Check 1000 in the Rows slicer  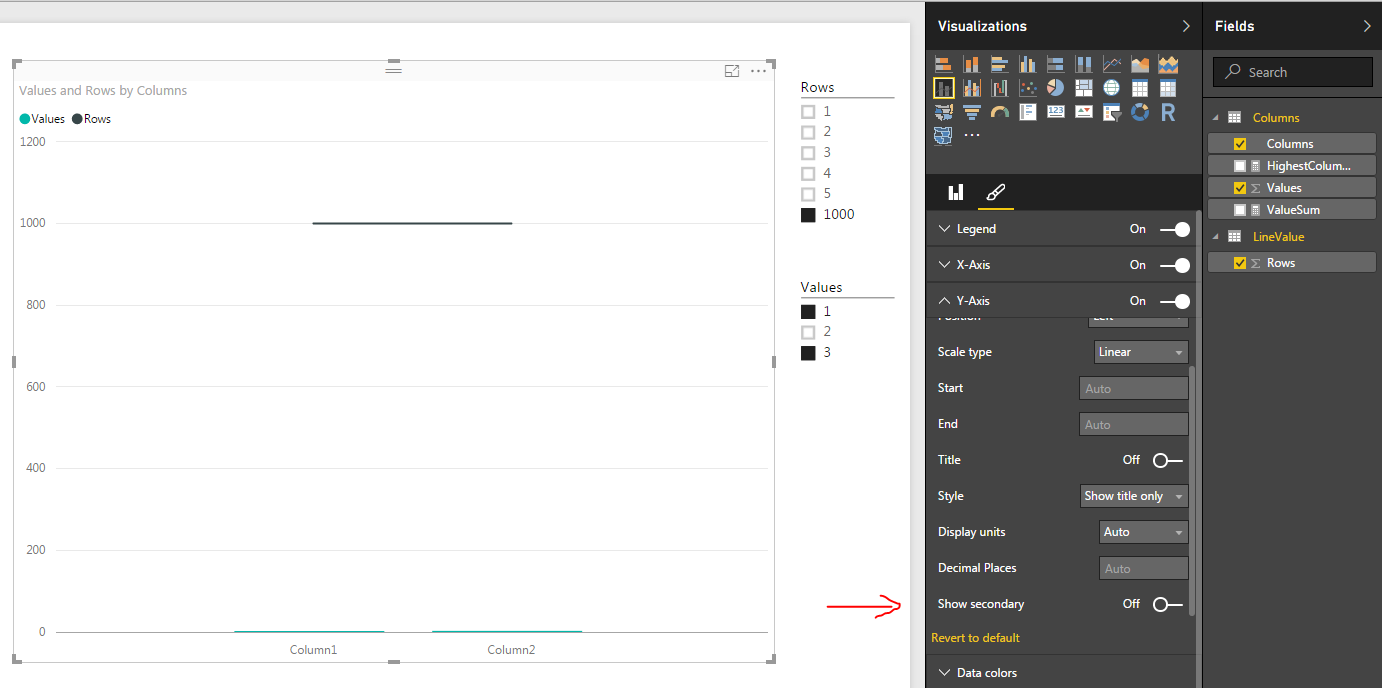pos(808,215)
